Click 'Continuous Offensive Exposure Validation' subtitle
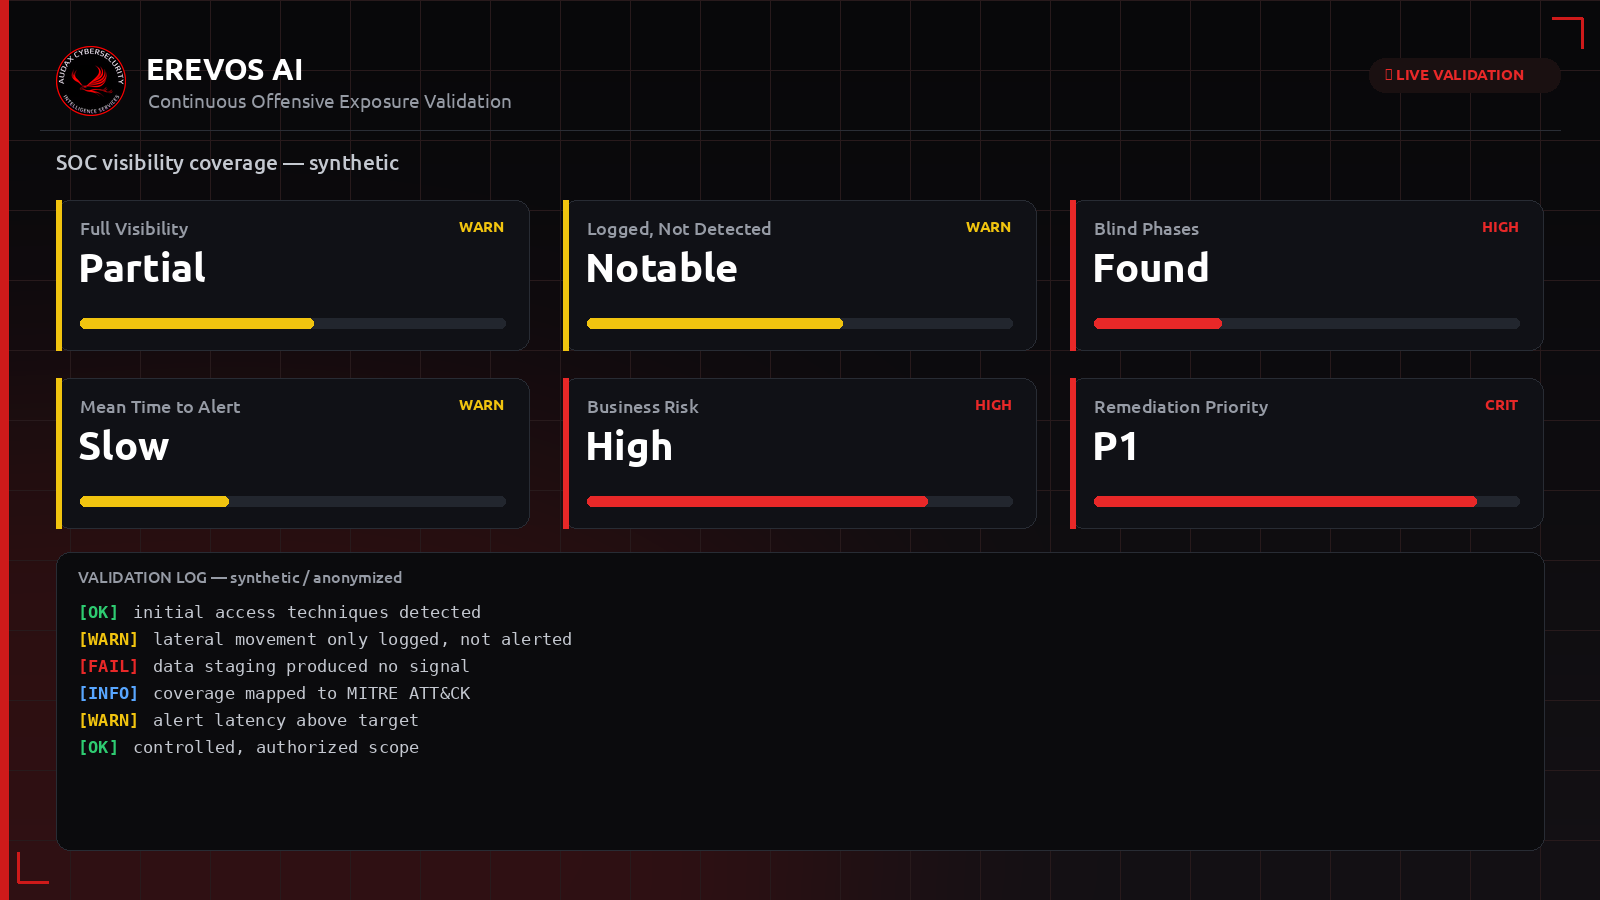This screenshot has width=1600, height=900. click(330, 102)
